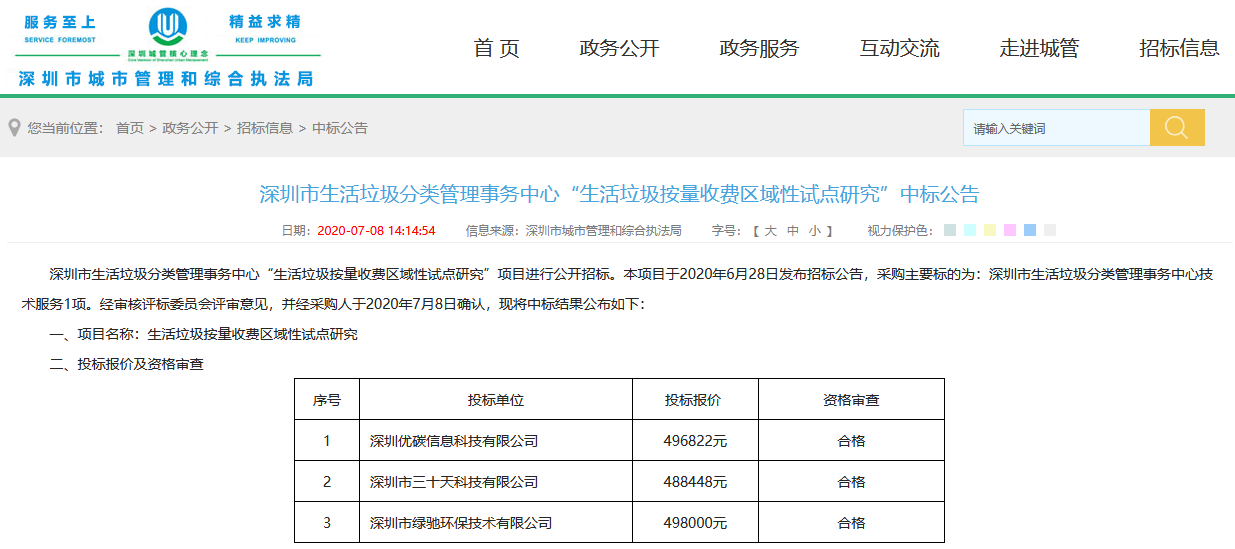Select the blue eye protection color
This screenshot has height=549, width=1235.
[x=1030, y=231]
